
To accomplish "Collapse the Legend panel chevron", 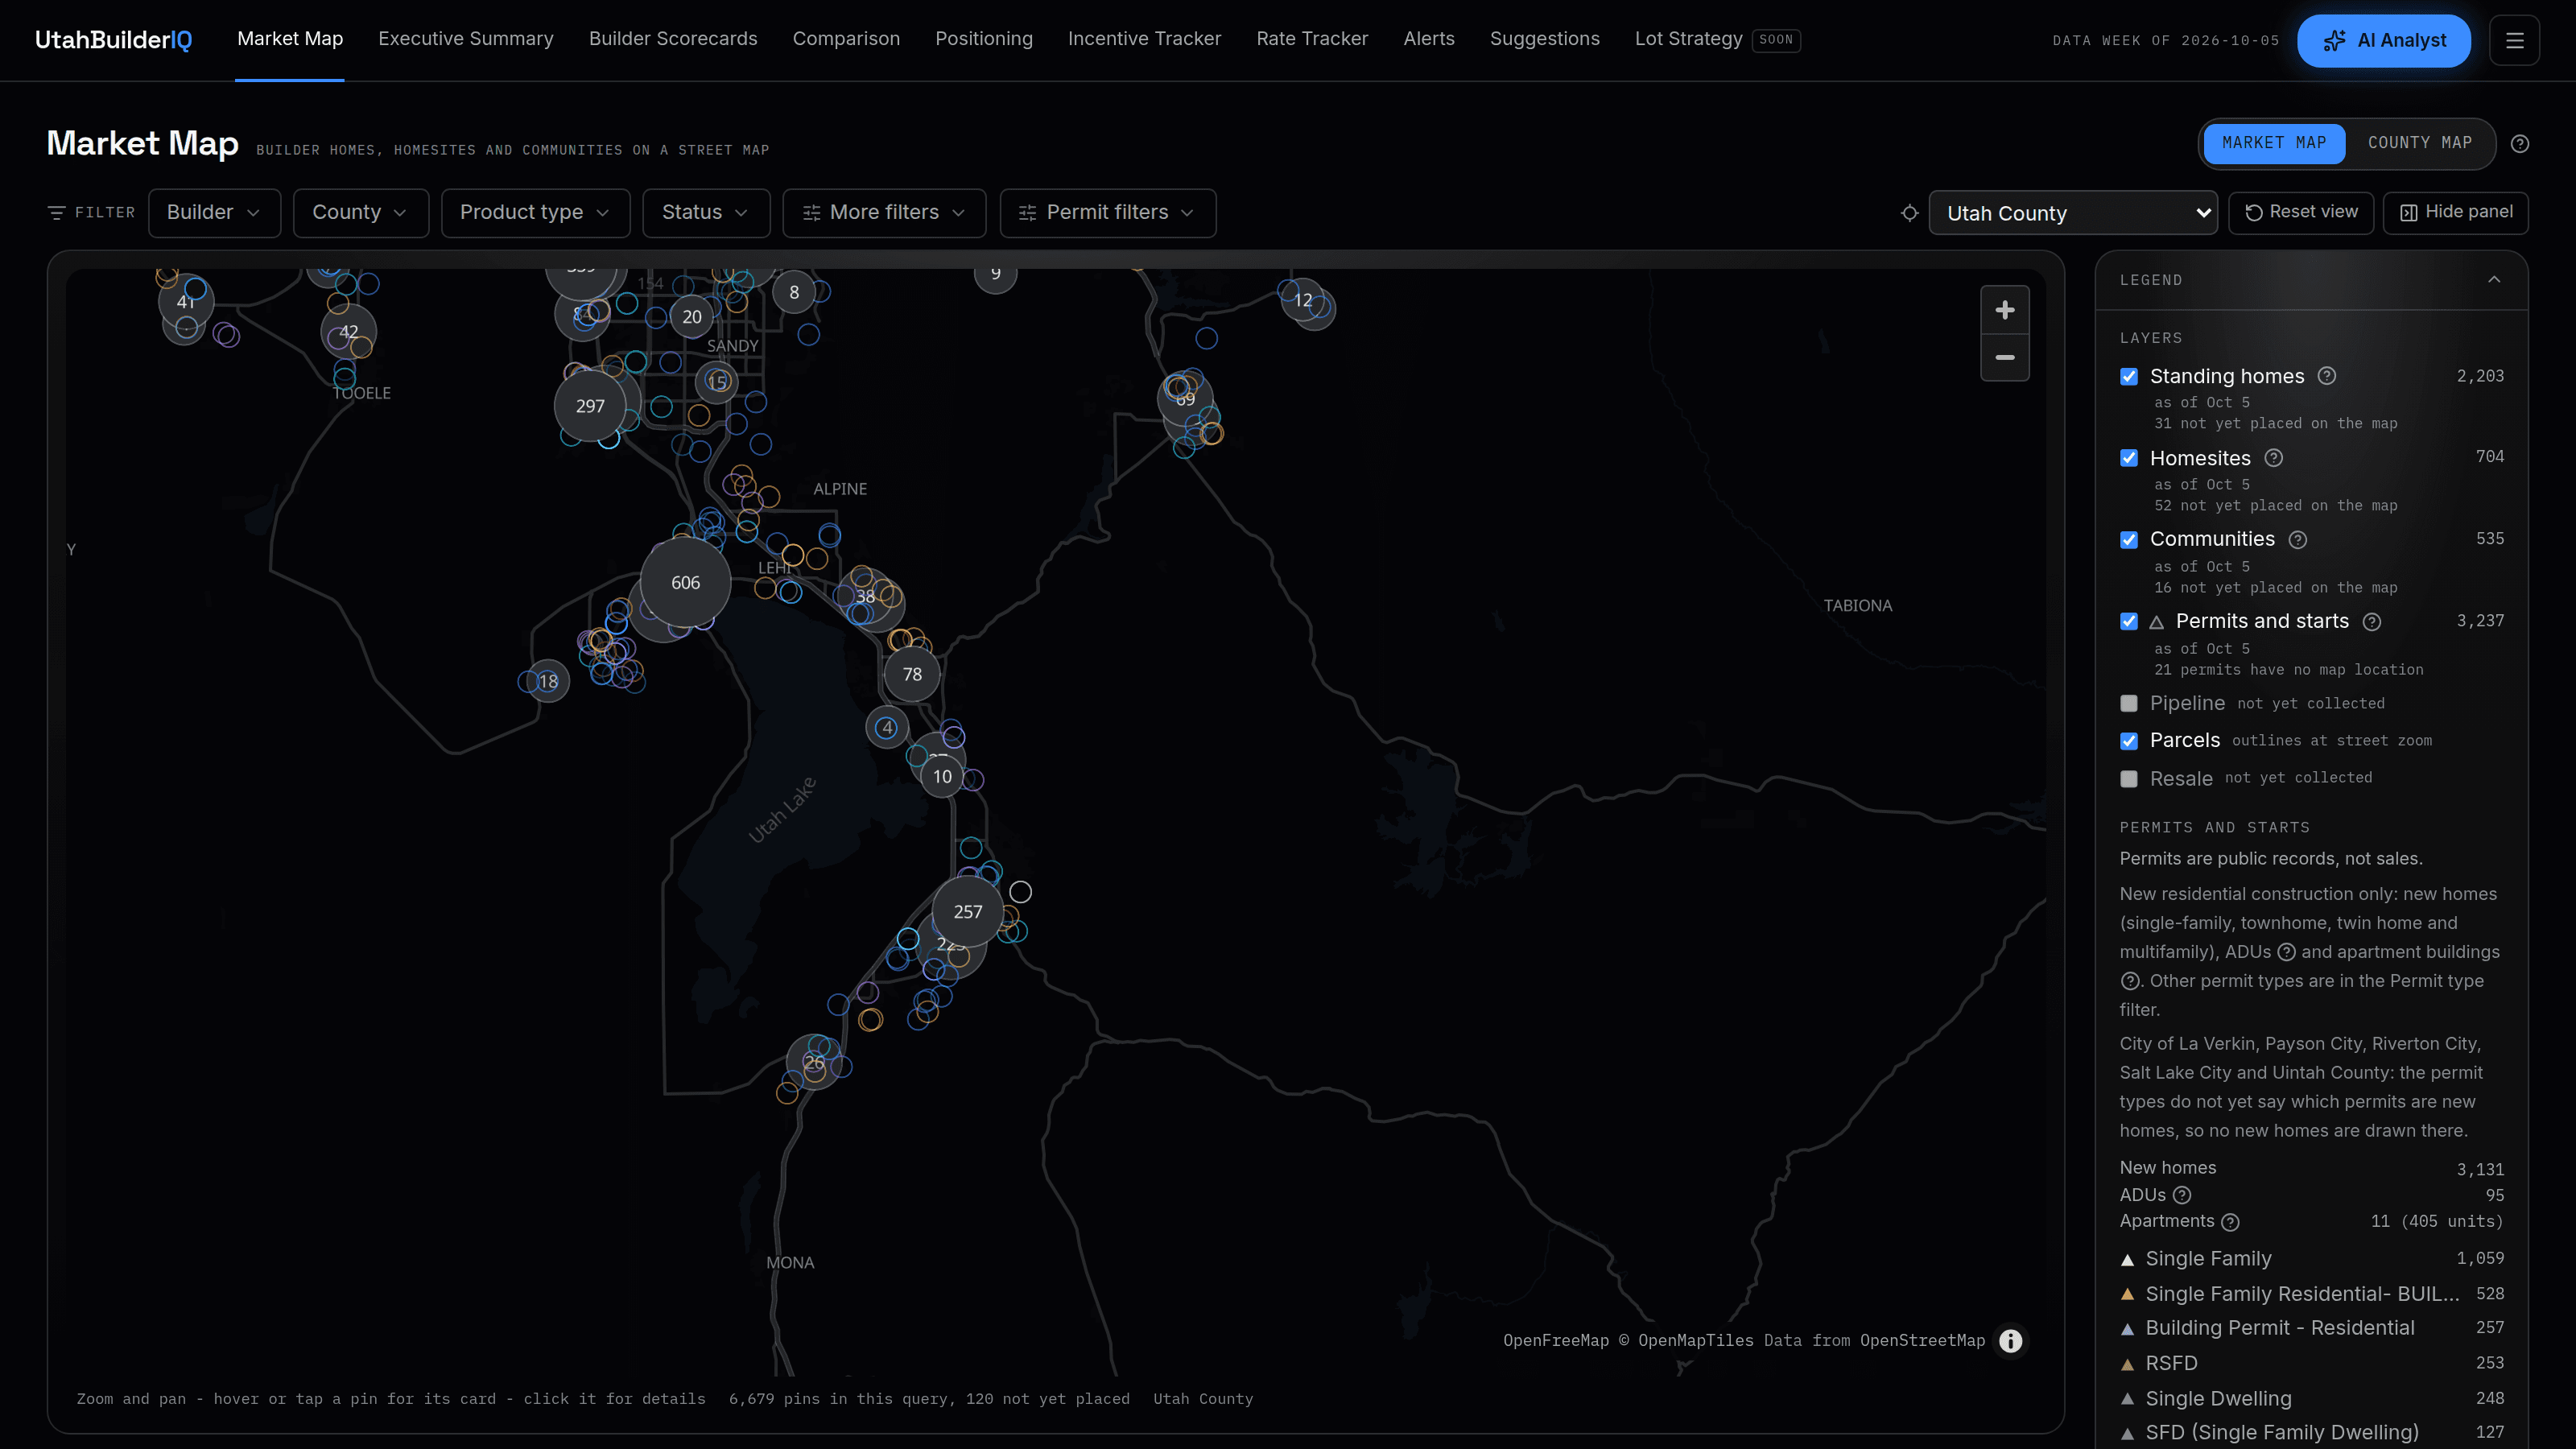I will coord(2494,280).
